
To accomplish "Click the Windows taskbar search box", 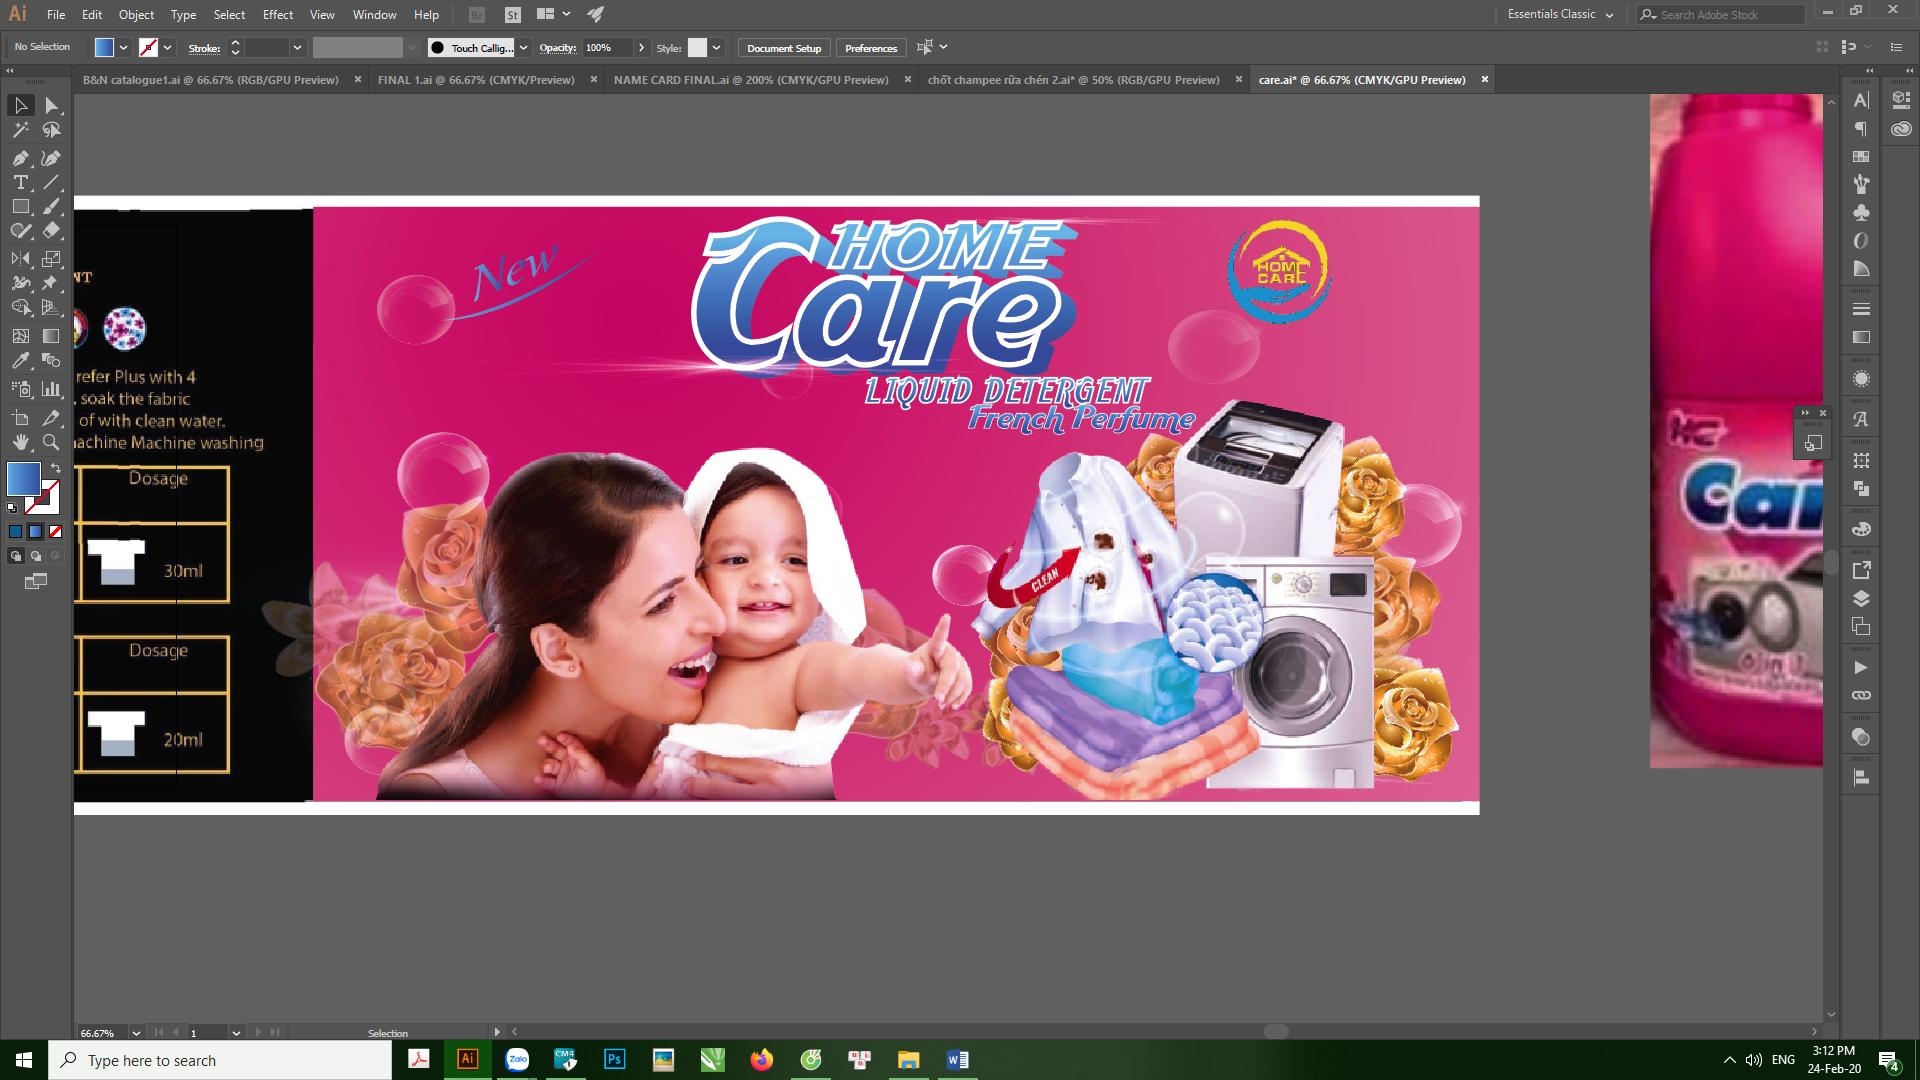I will (220, 1060).
